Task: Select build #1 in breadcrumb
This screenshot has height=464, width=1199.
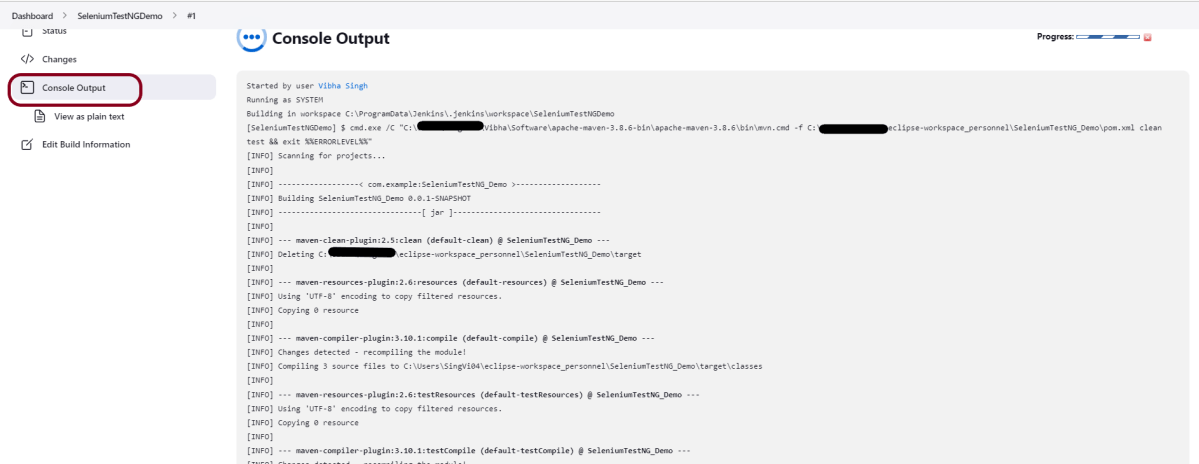Action: (192, 16)
